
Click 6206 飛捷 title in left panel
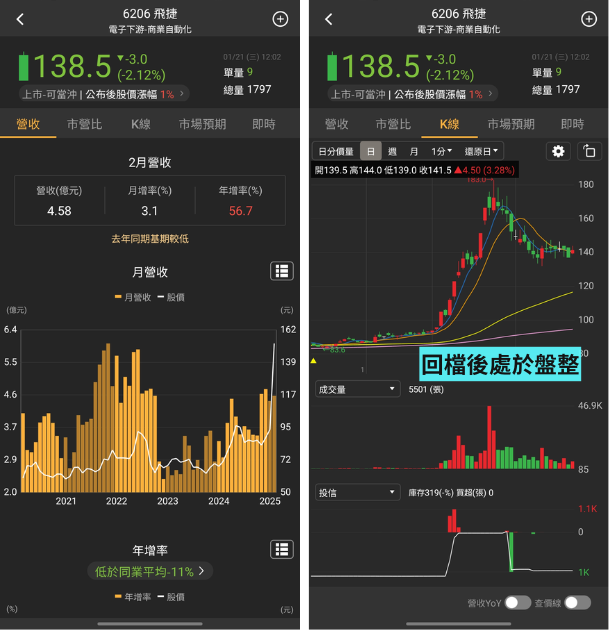150,14
